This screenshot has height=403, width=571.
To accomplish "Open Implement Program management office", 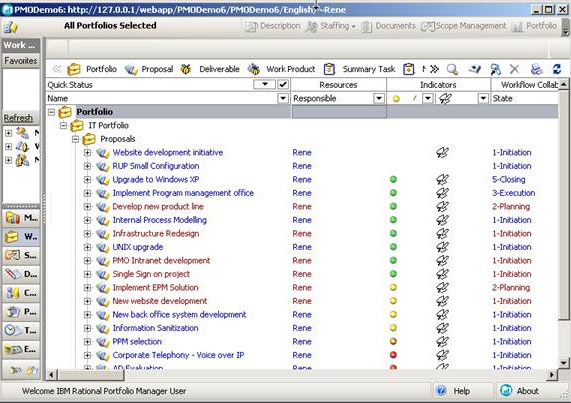I will 183,193.
